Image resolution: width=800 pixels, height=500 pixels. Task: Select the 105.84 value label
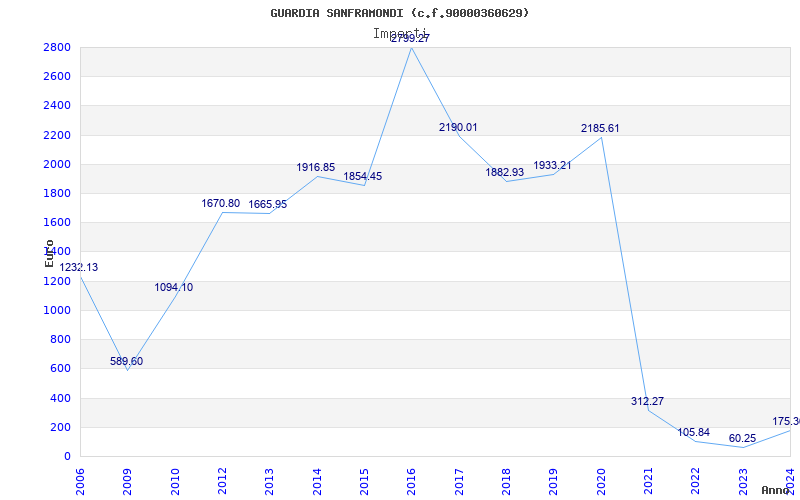click(x=693, y=433)
